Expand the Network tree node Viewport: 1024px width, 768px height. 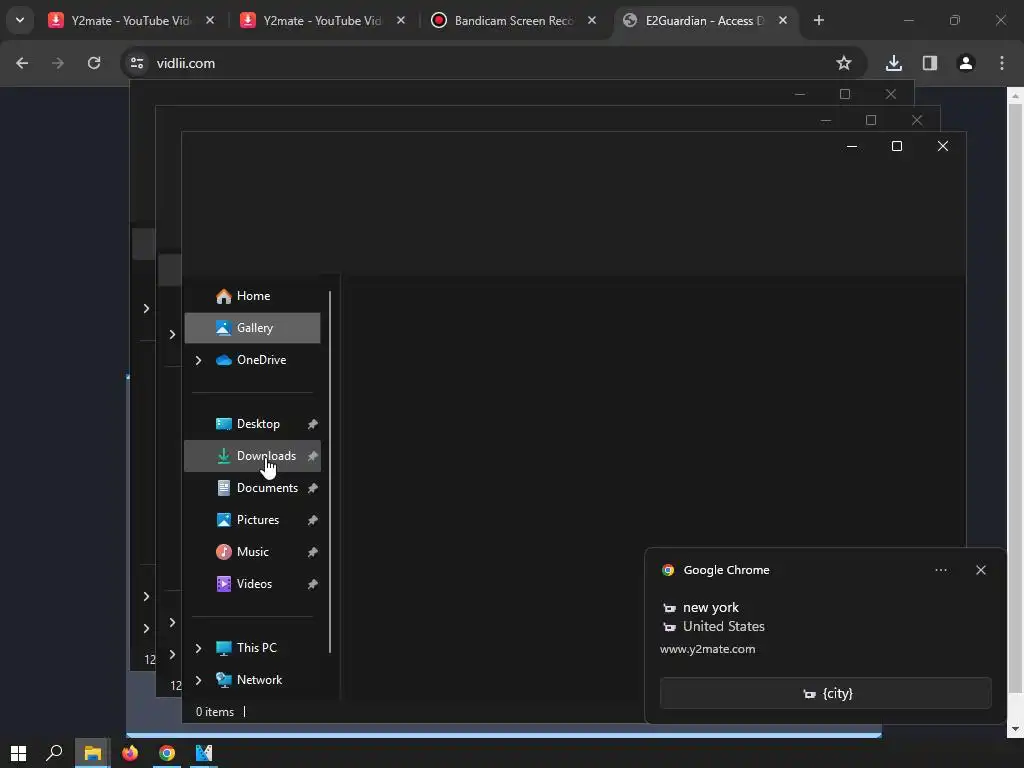tap(199, 680)
